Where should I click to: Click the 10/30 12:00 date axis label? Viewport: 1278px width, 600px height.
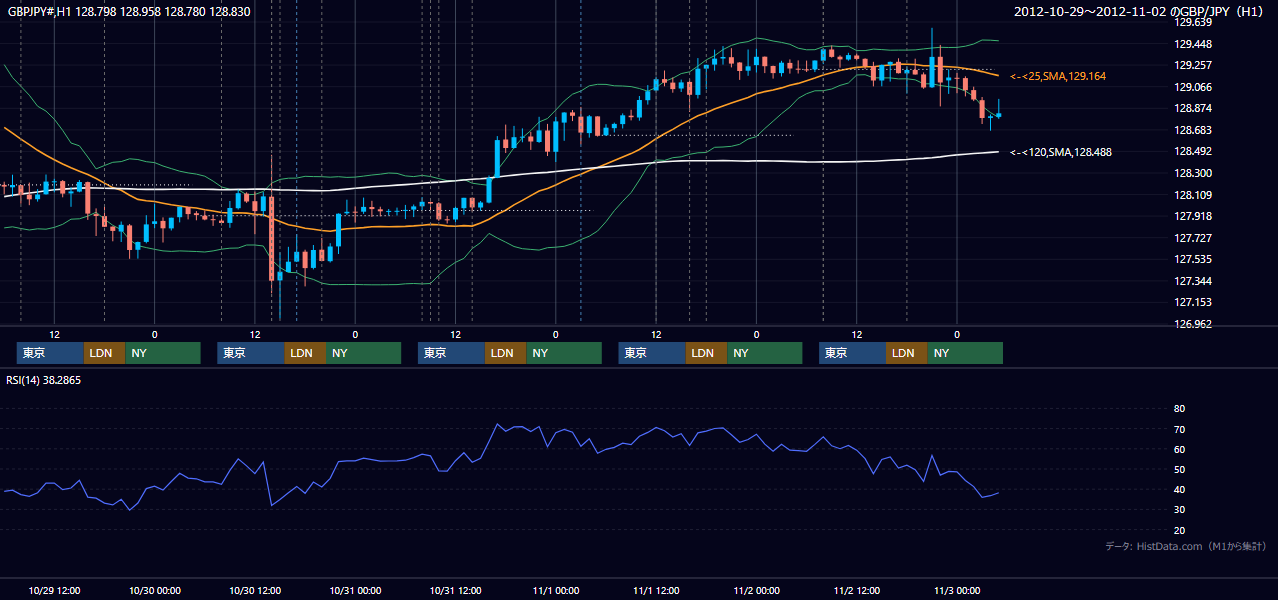point(255,590)
